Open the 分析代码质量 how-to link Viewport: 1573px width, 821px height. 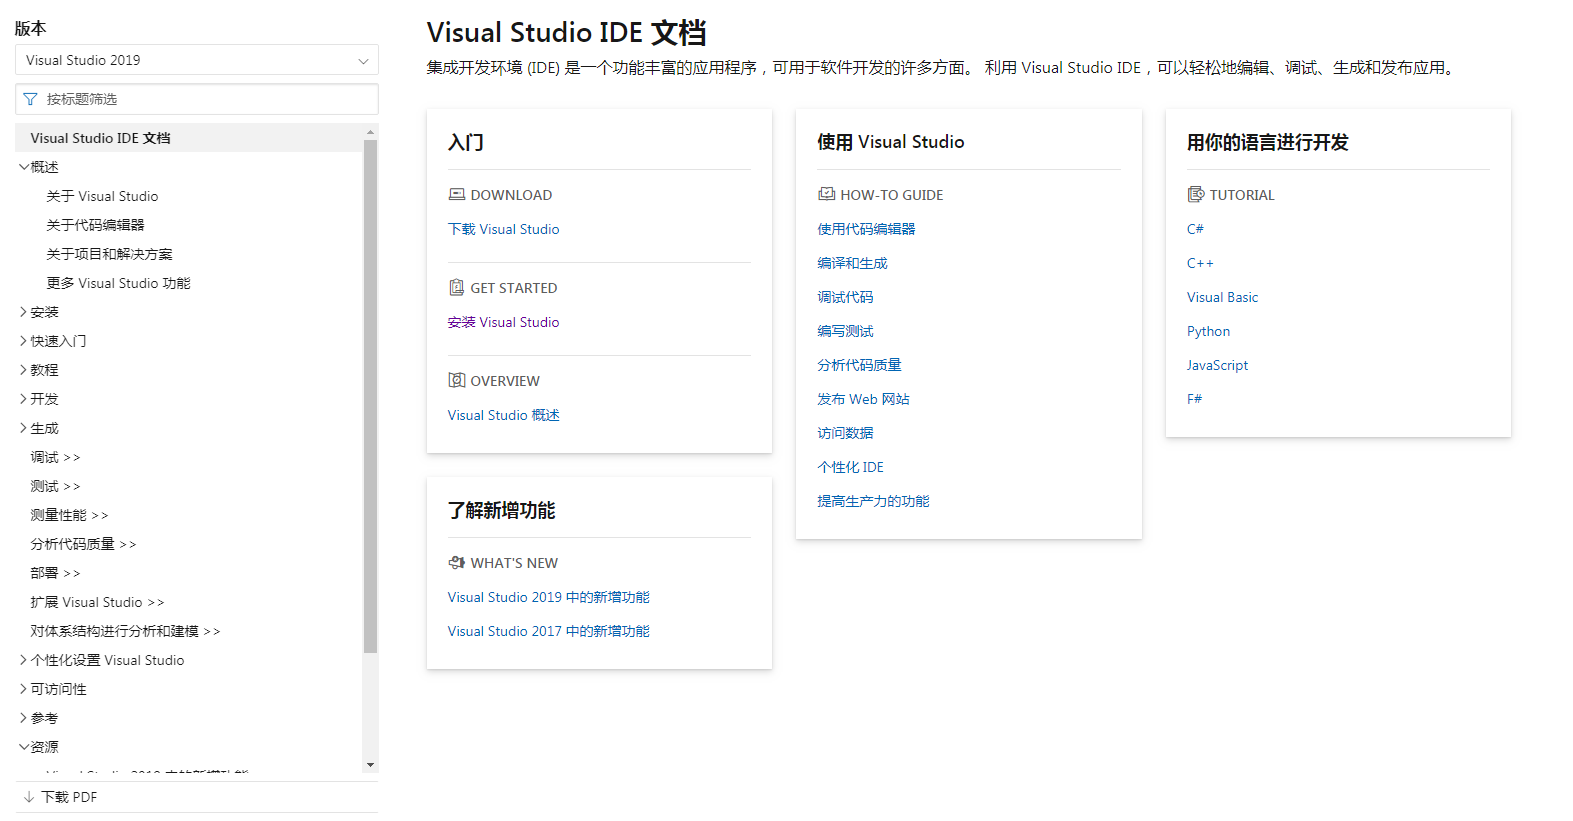coord(859,365)
